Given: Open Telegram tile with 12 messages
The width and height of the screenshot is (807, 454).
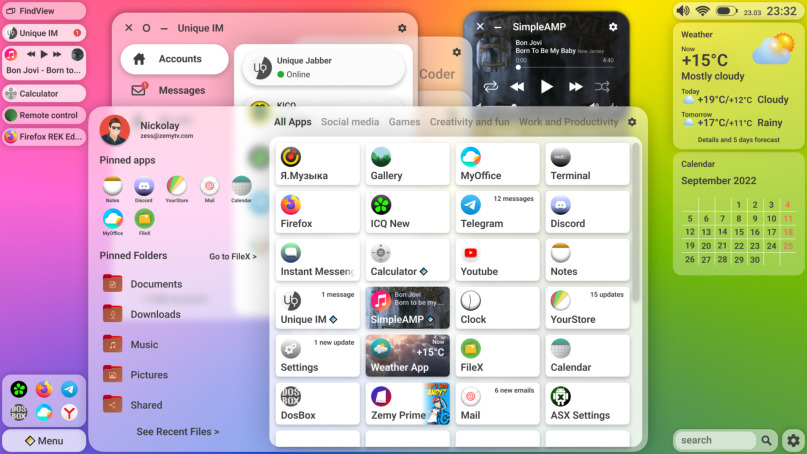Looking at the screenshot, I should click(498, 213).
